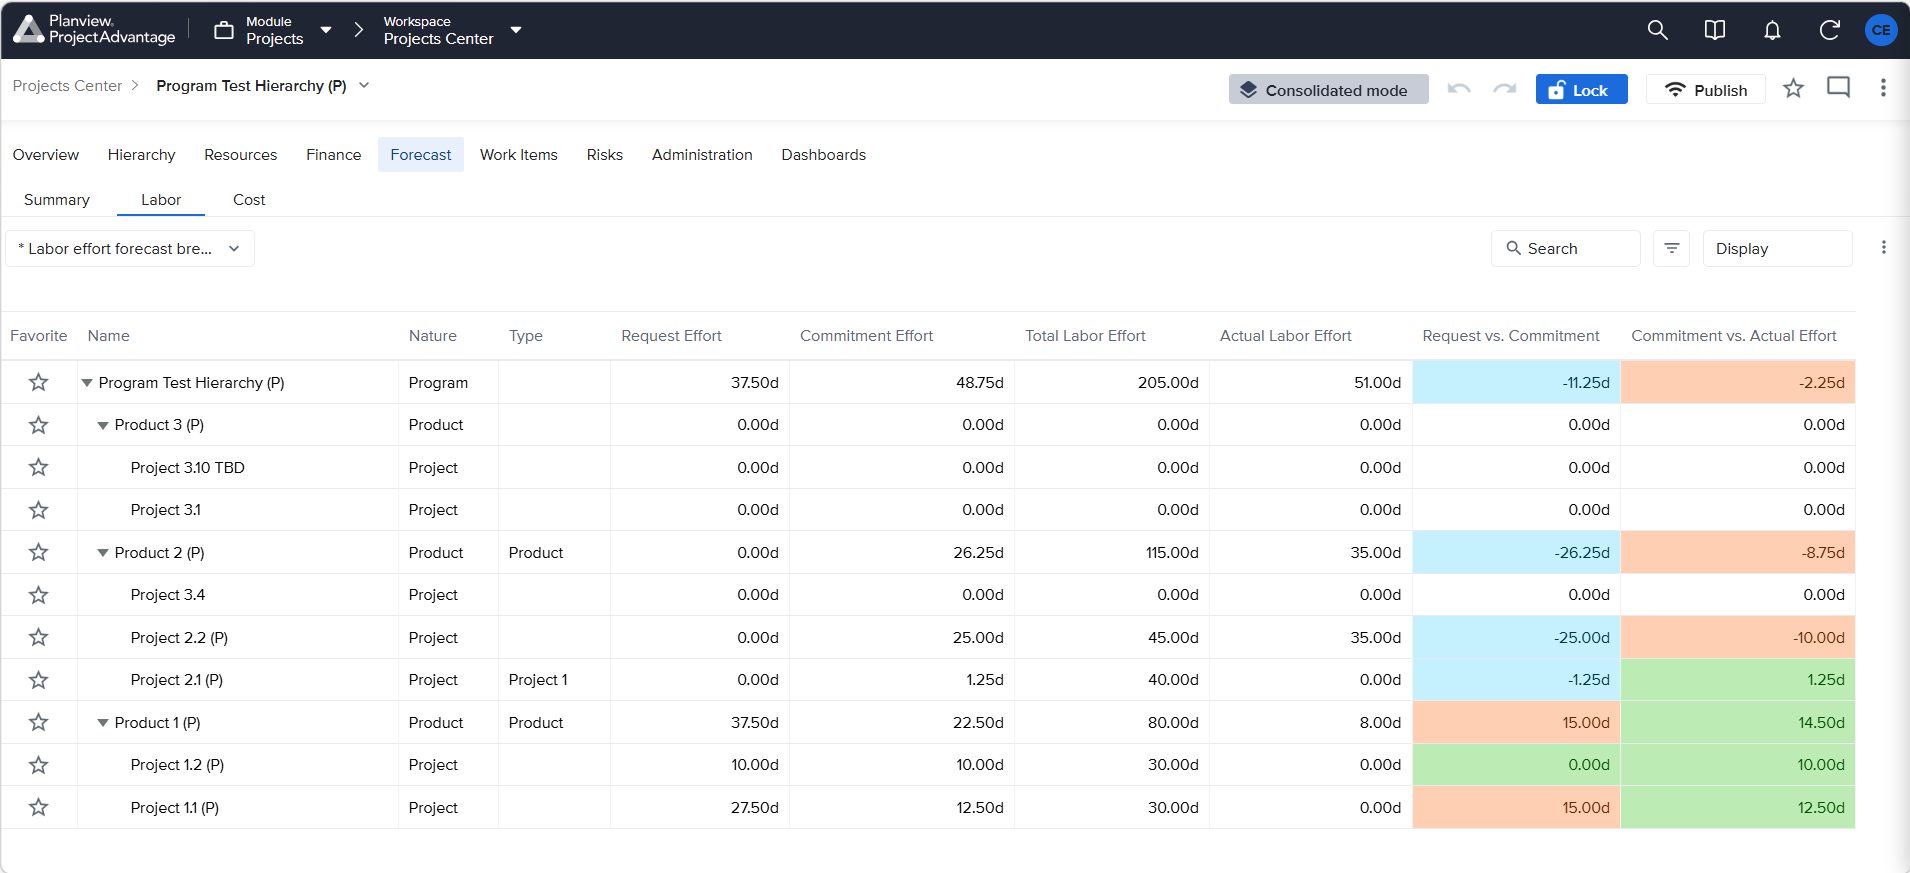Click the table Search field
The width and height of the screenshot is (1910, 873).
(1565, 248)
